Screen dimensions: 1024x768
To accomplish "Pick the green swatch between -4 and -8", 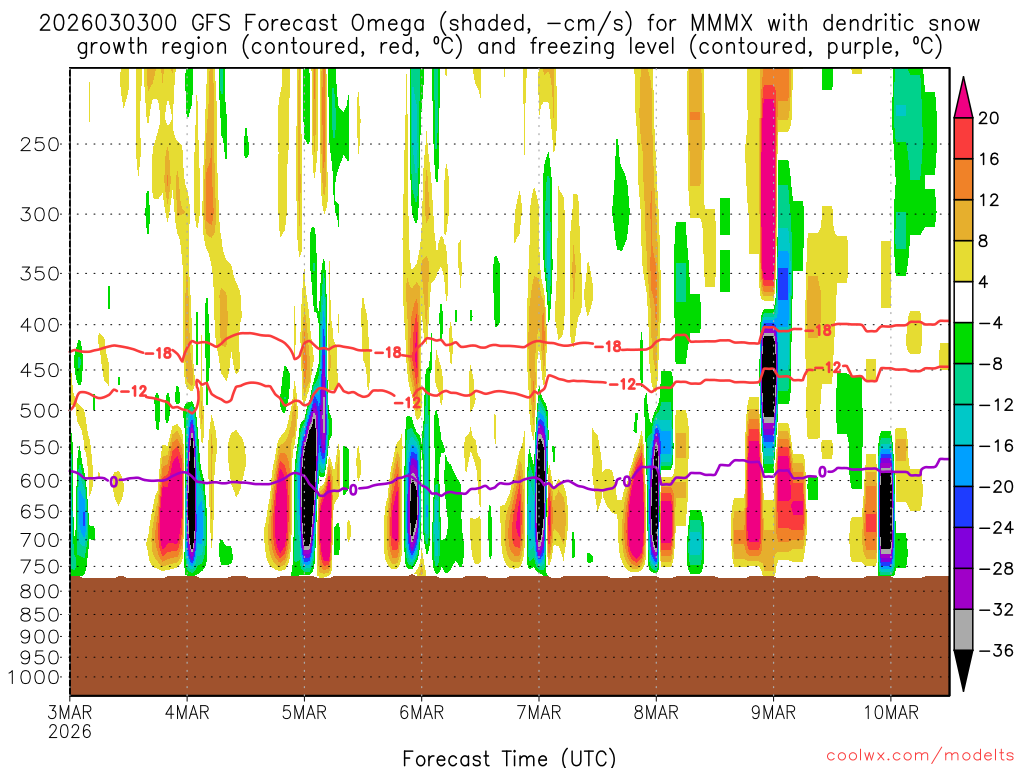I will point(966,343).
